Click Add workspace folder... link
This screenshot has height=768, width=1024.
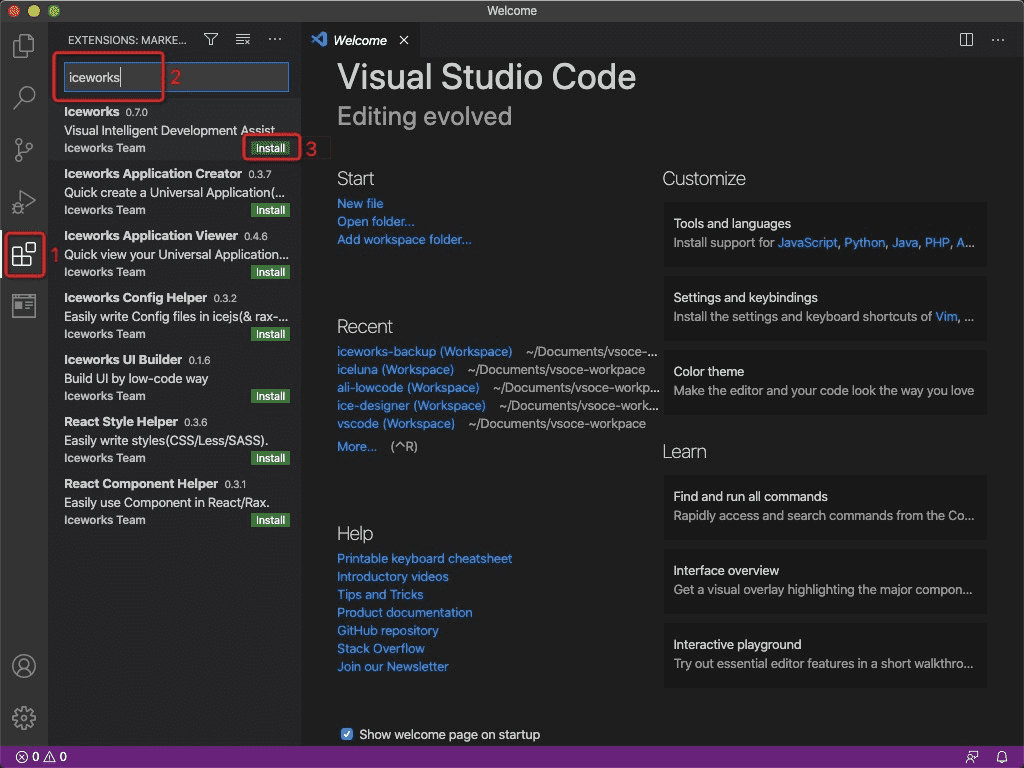pyautogui.click(x=404, y=240)
